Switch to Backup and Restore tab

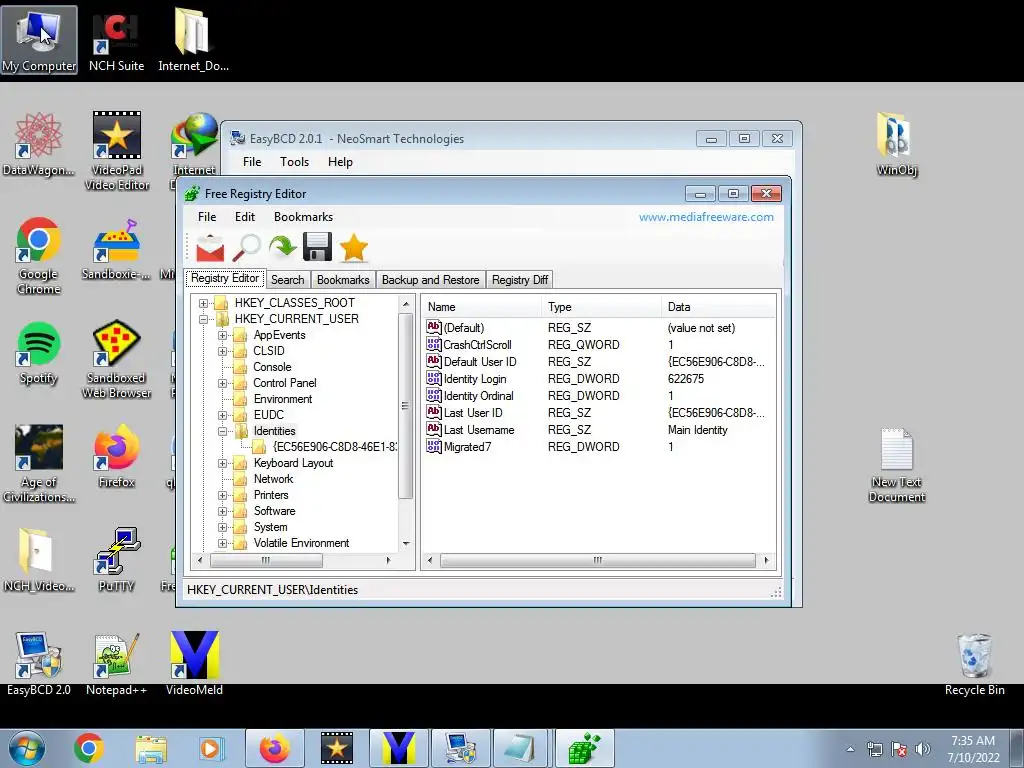click(x=430, y=280)
